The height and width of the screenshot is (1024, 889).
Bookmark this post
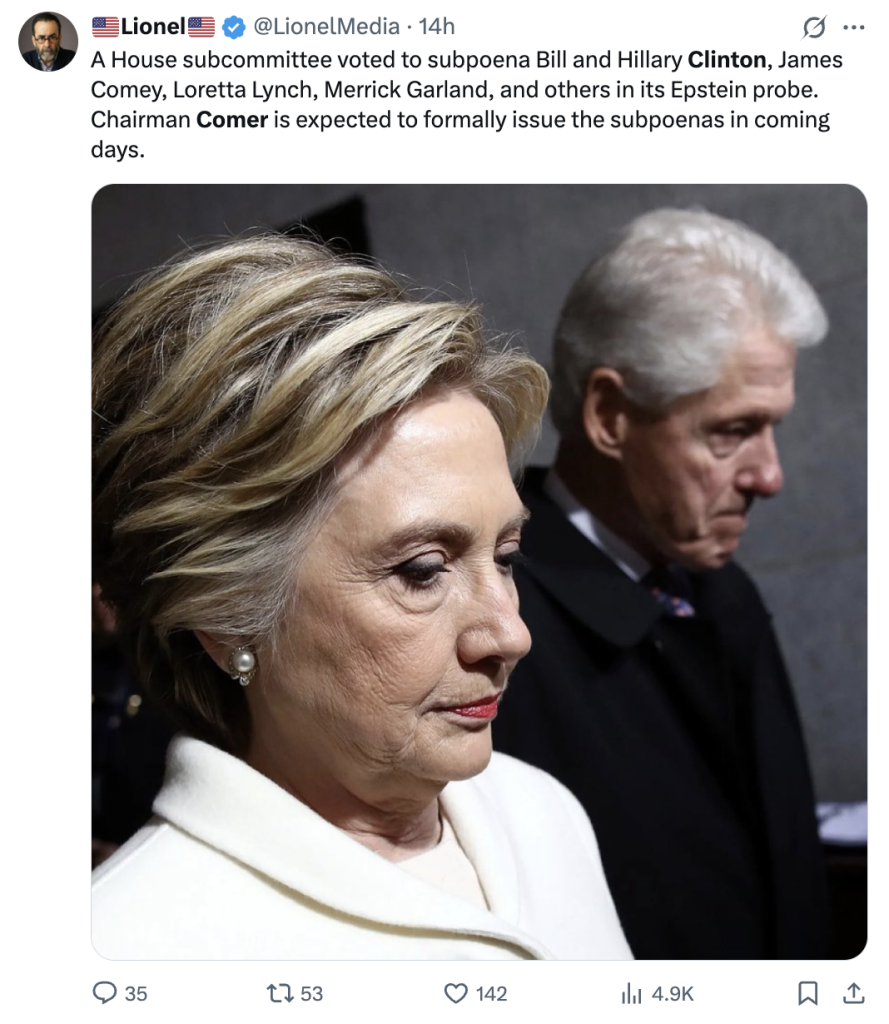click(x=808, y=993)
